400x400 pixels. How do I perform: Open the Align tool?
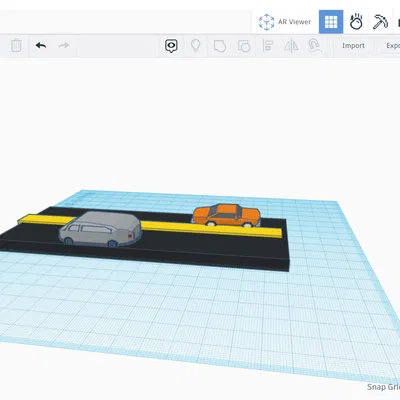268,46
